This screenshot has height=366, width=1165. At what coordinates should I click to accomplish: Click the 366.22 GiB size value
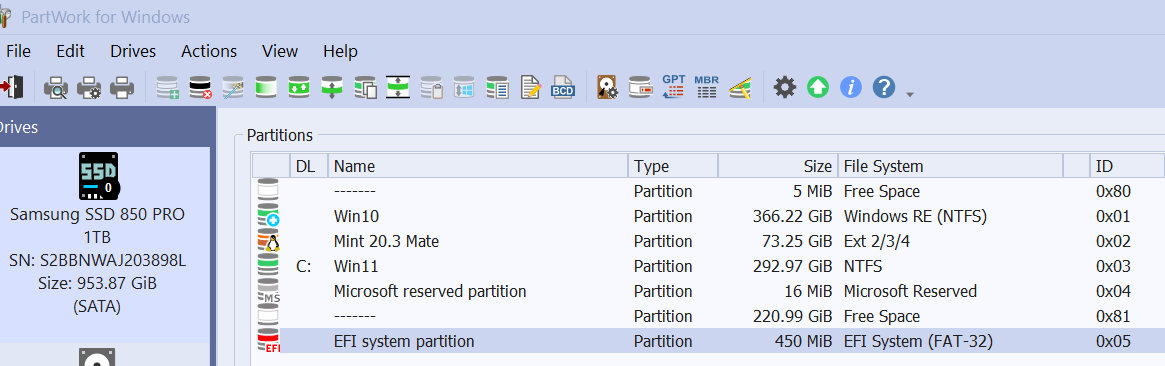click(x=792, y=217)
